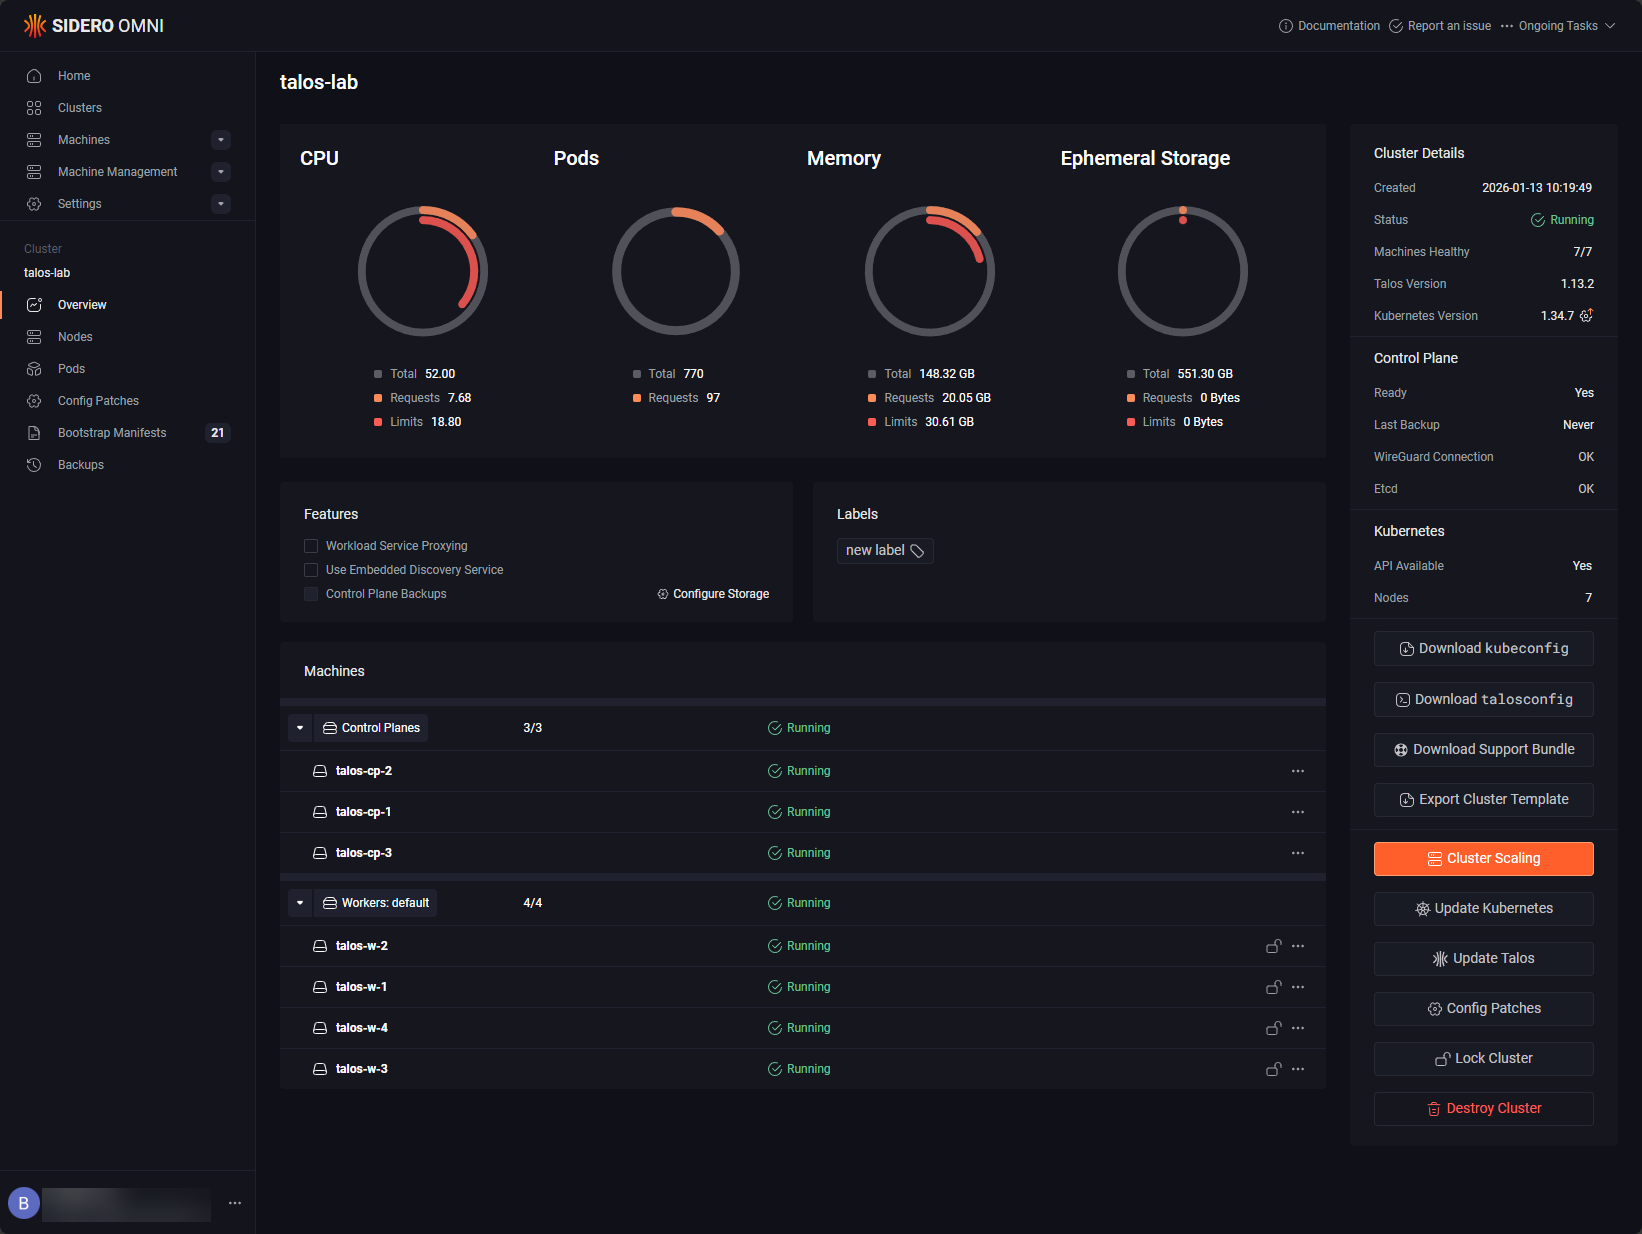Click the Sidero Omni logo

94,26
